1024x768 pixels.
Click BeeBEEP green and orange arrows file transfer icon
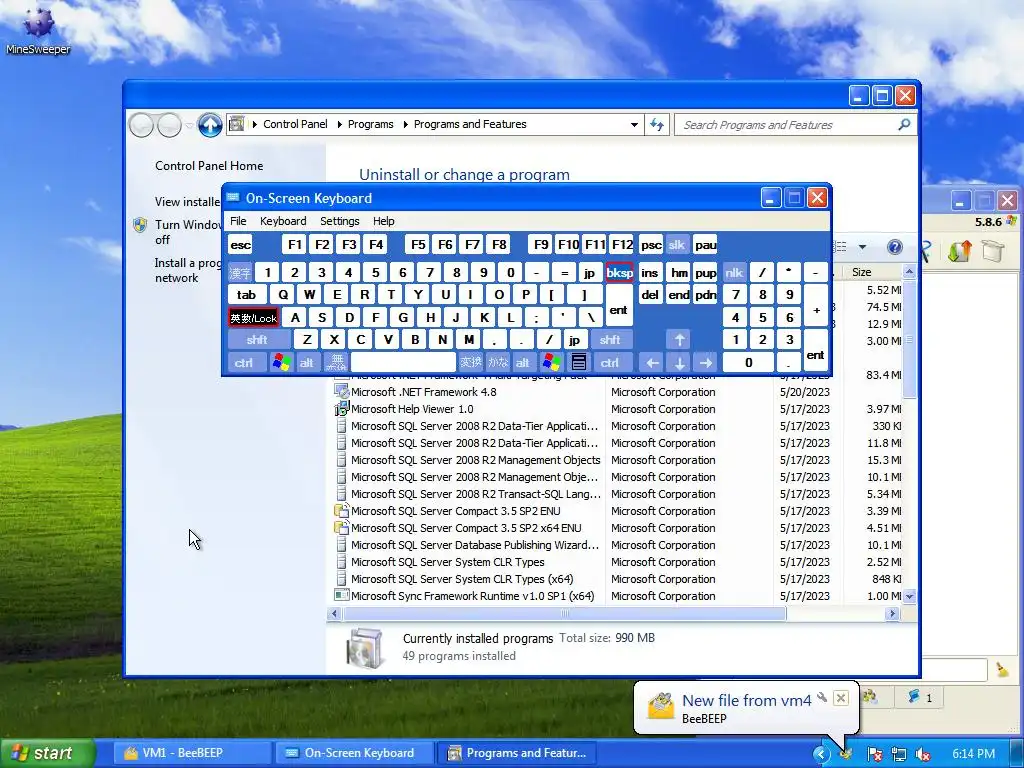point(959,251)
